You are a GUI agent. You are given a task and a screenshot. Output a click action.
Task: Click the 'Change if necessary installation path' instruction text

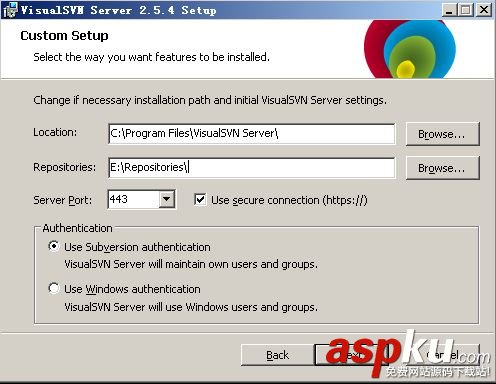click(x=210, y=100)
